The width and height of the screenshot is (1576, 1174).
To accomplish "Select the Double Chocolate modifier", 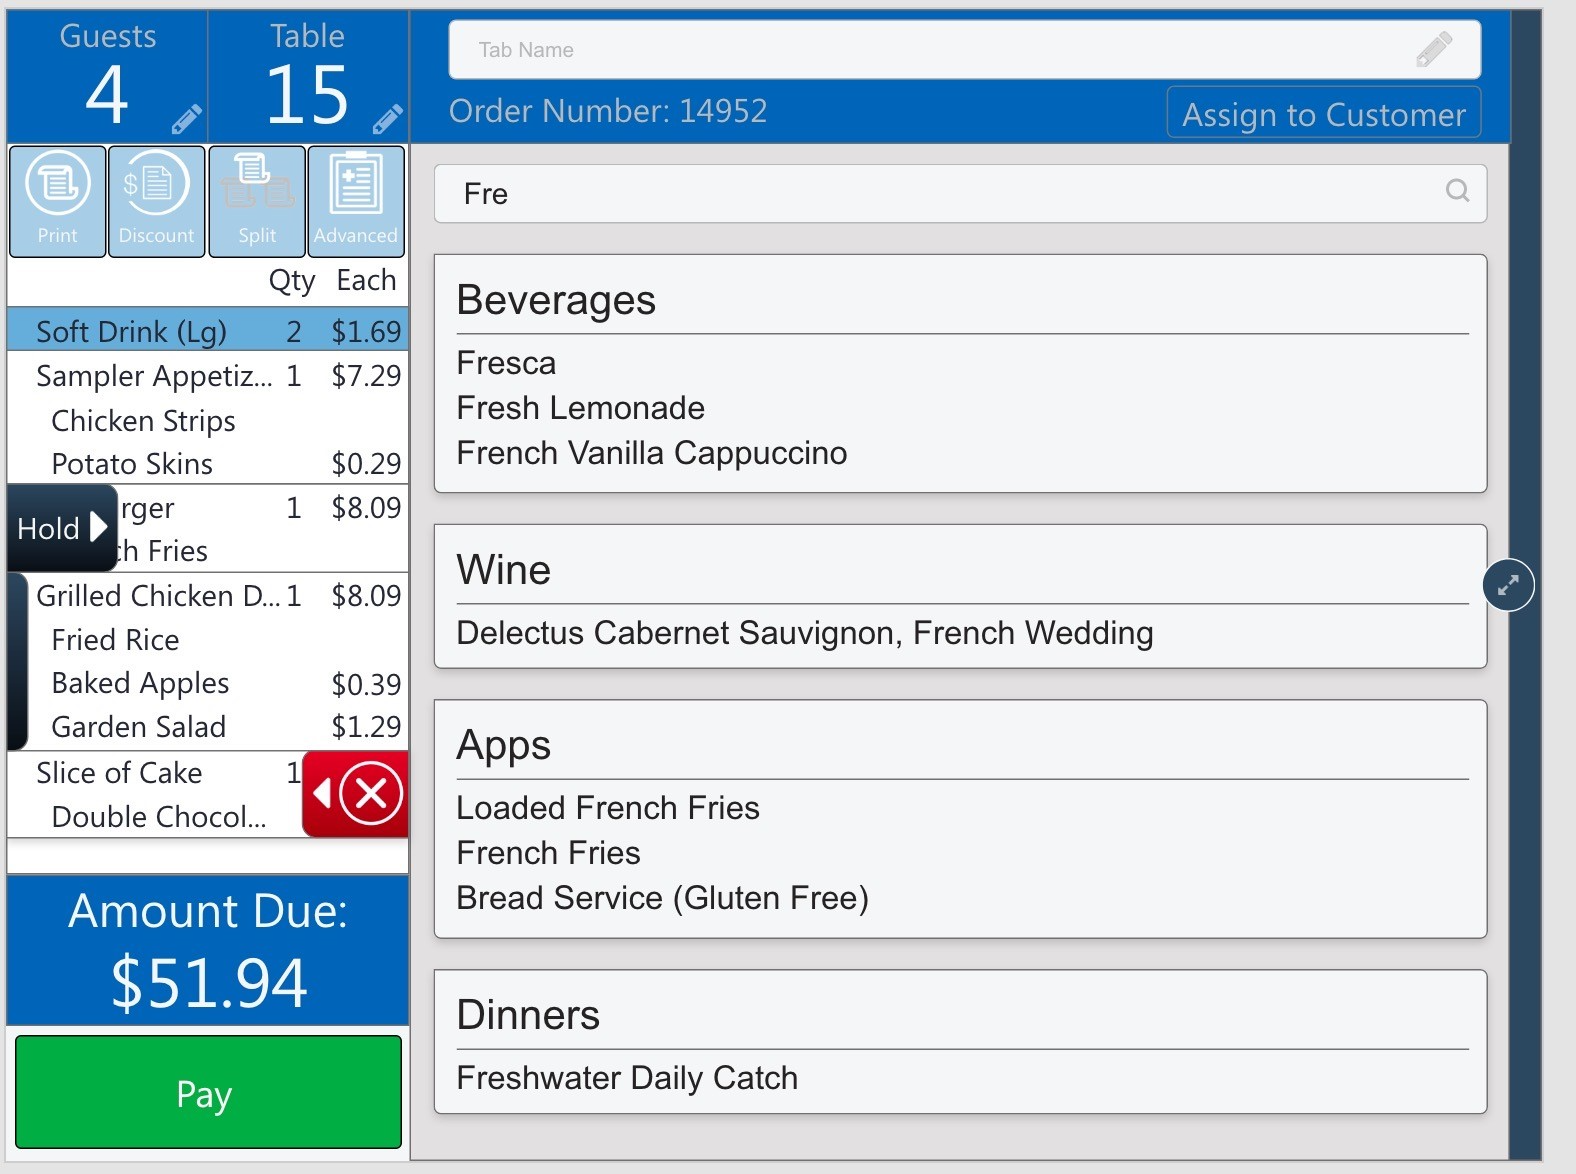I will pos(158,817).
